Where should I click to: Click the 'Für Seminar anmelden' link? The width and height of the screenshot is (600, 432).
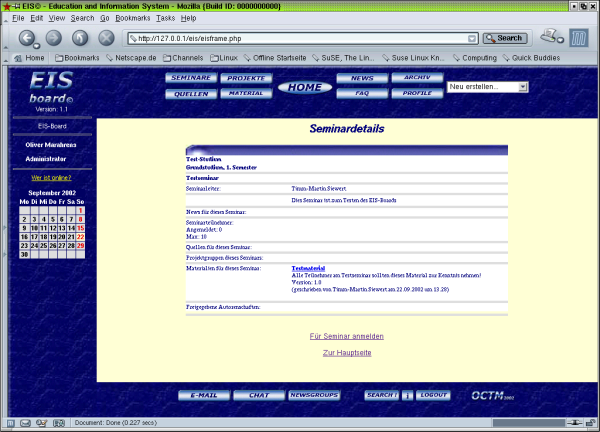346,336
